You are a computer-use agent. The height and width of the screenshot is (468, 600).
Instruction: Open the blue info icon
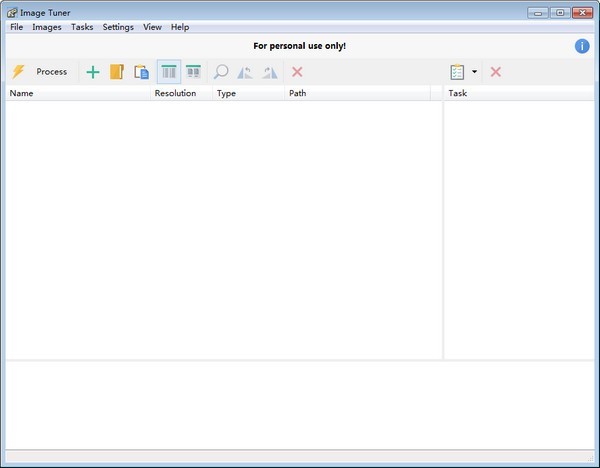tap(582, 46)
